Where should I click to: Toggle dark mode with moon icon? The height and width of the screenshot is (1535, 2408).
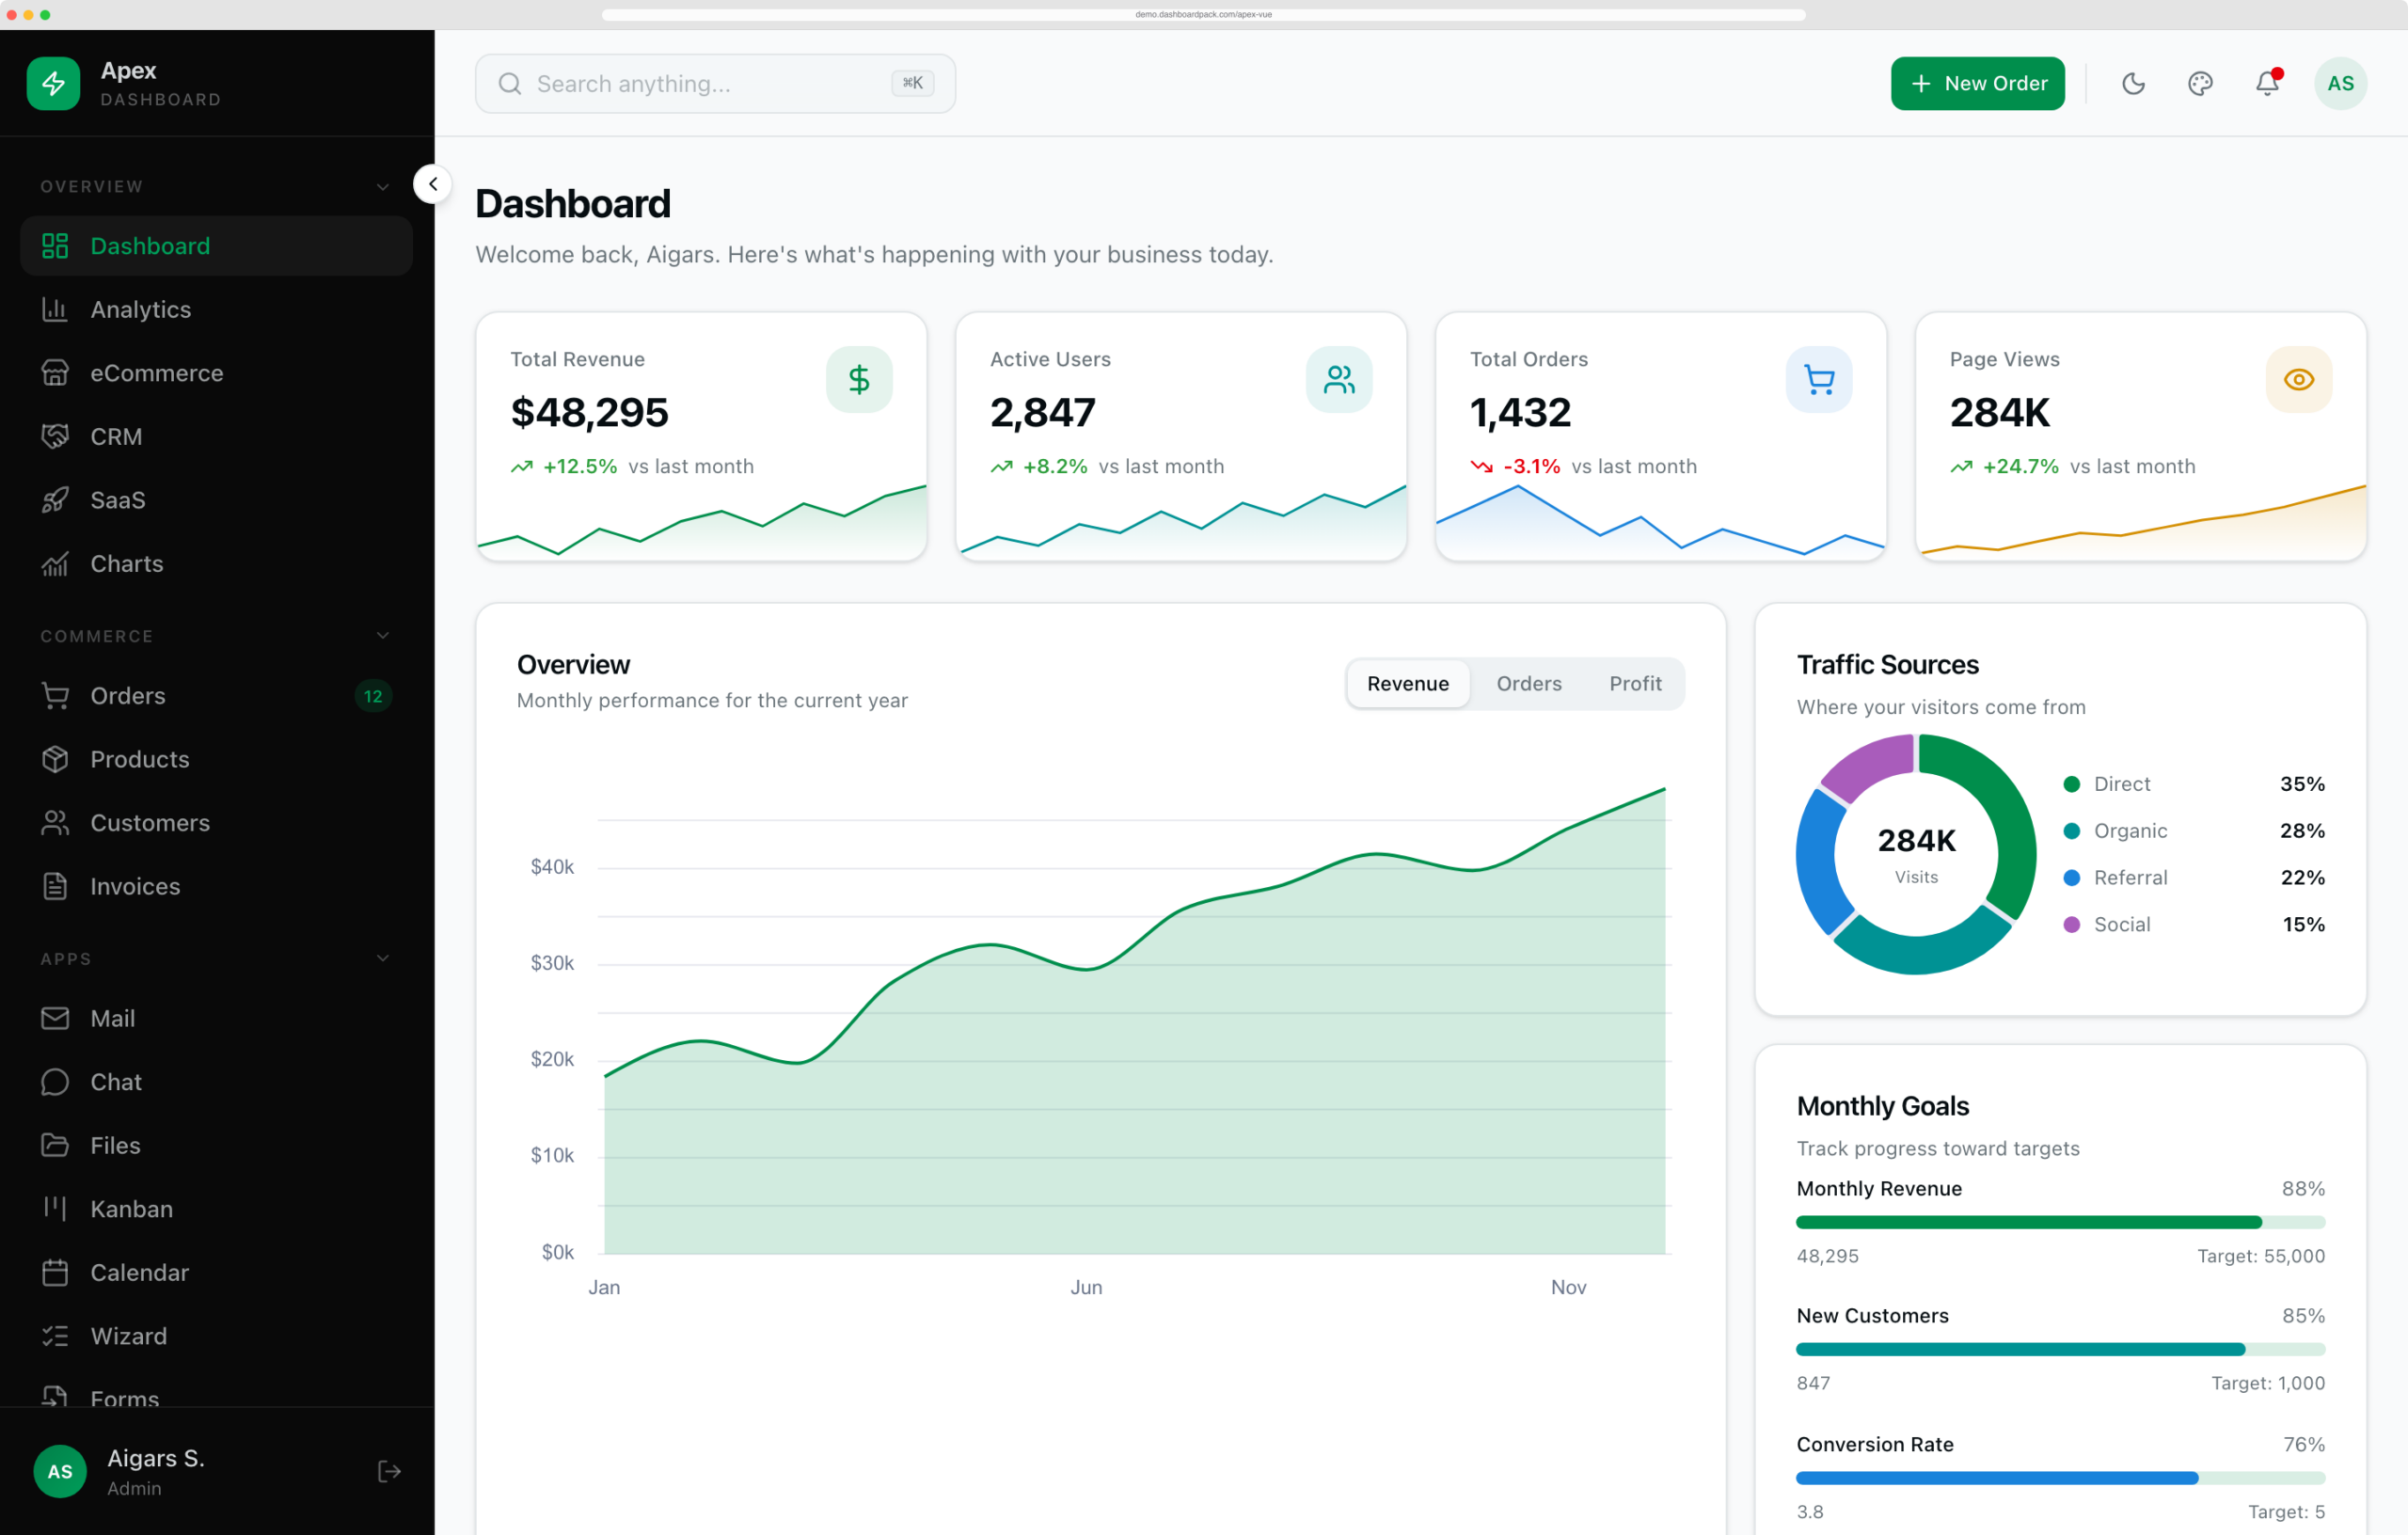click(x=2133, y=83)
